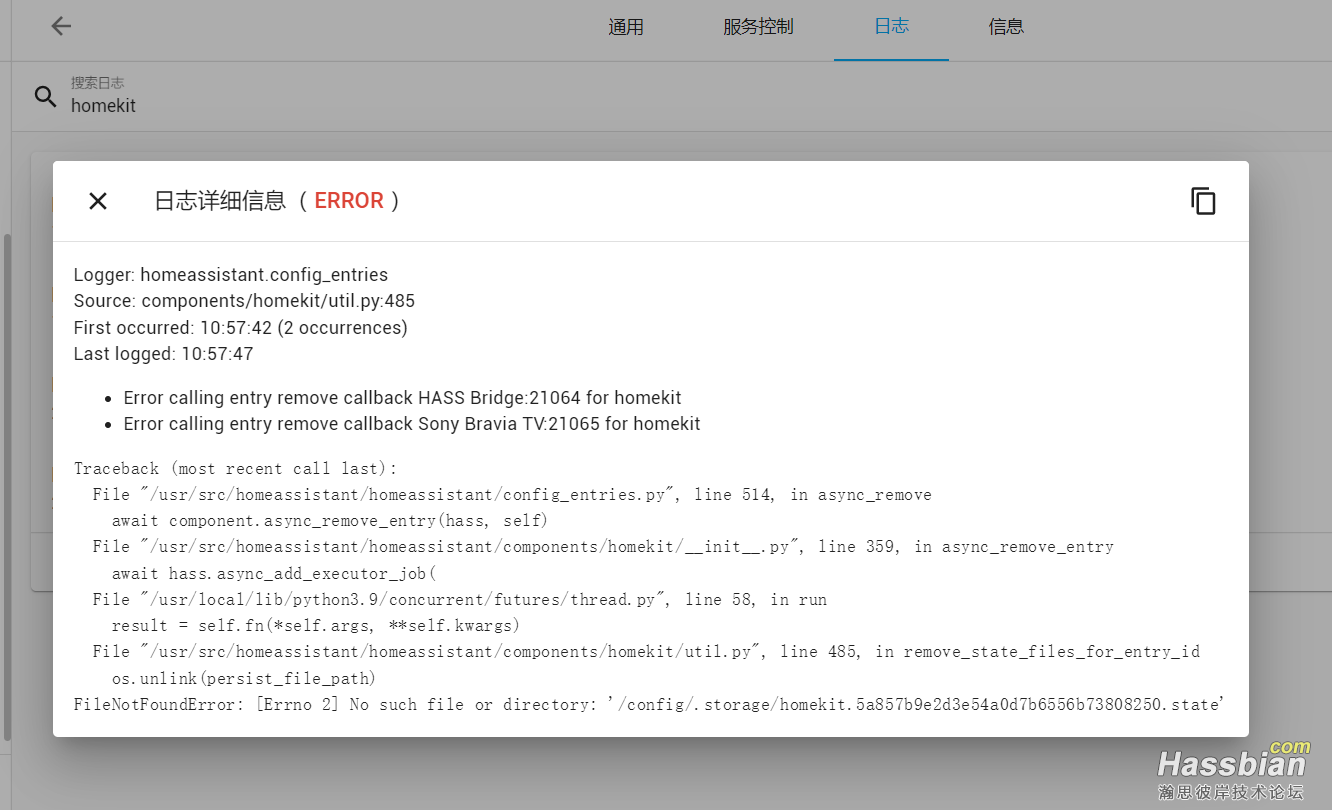Click the util.py line 485 traceback row

point(646,652)
